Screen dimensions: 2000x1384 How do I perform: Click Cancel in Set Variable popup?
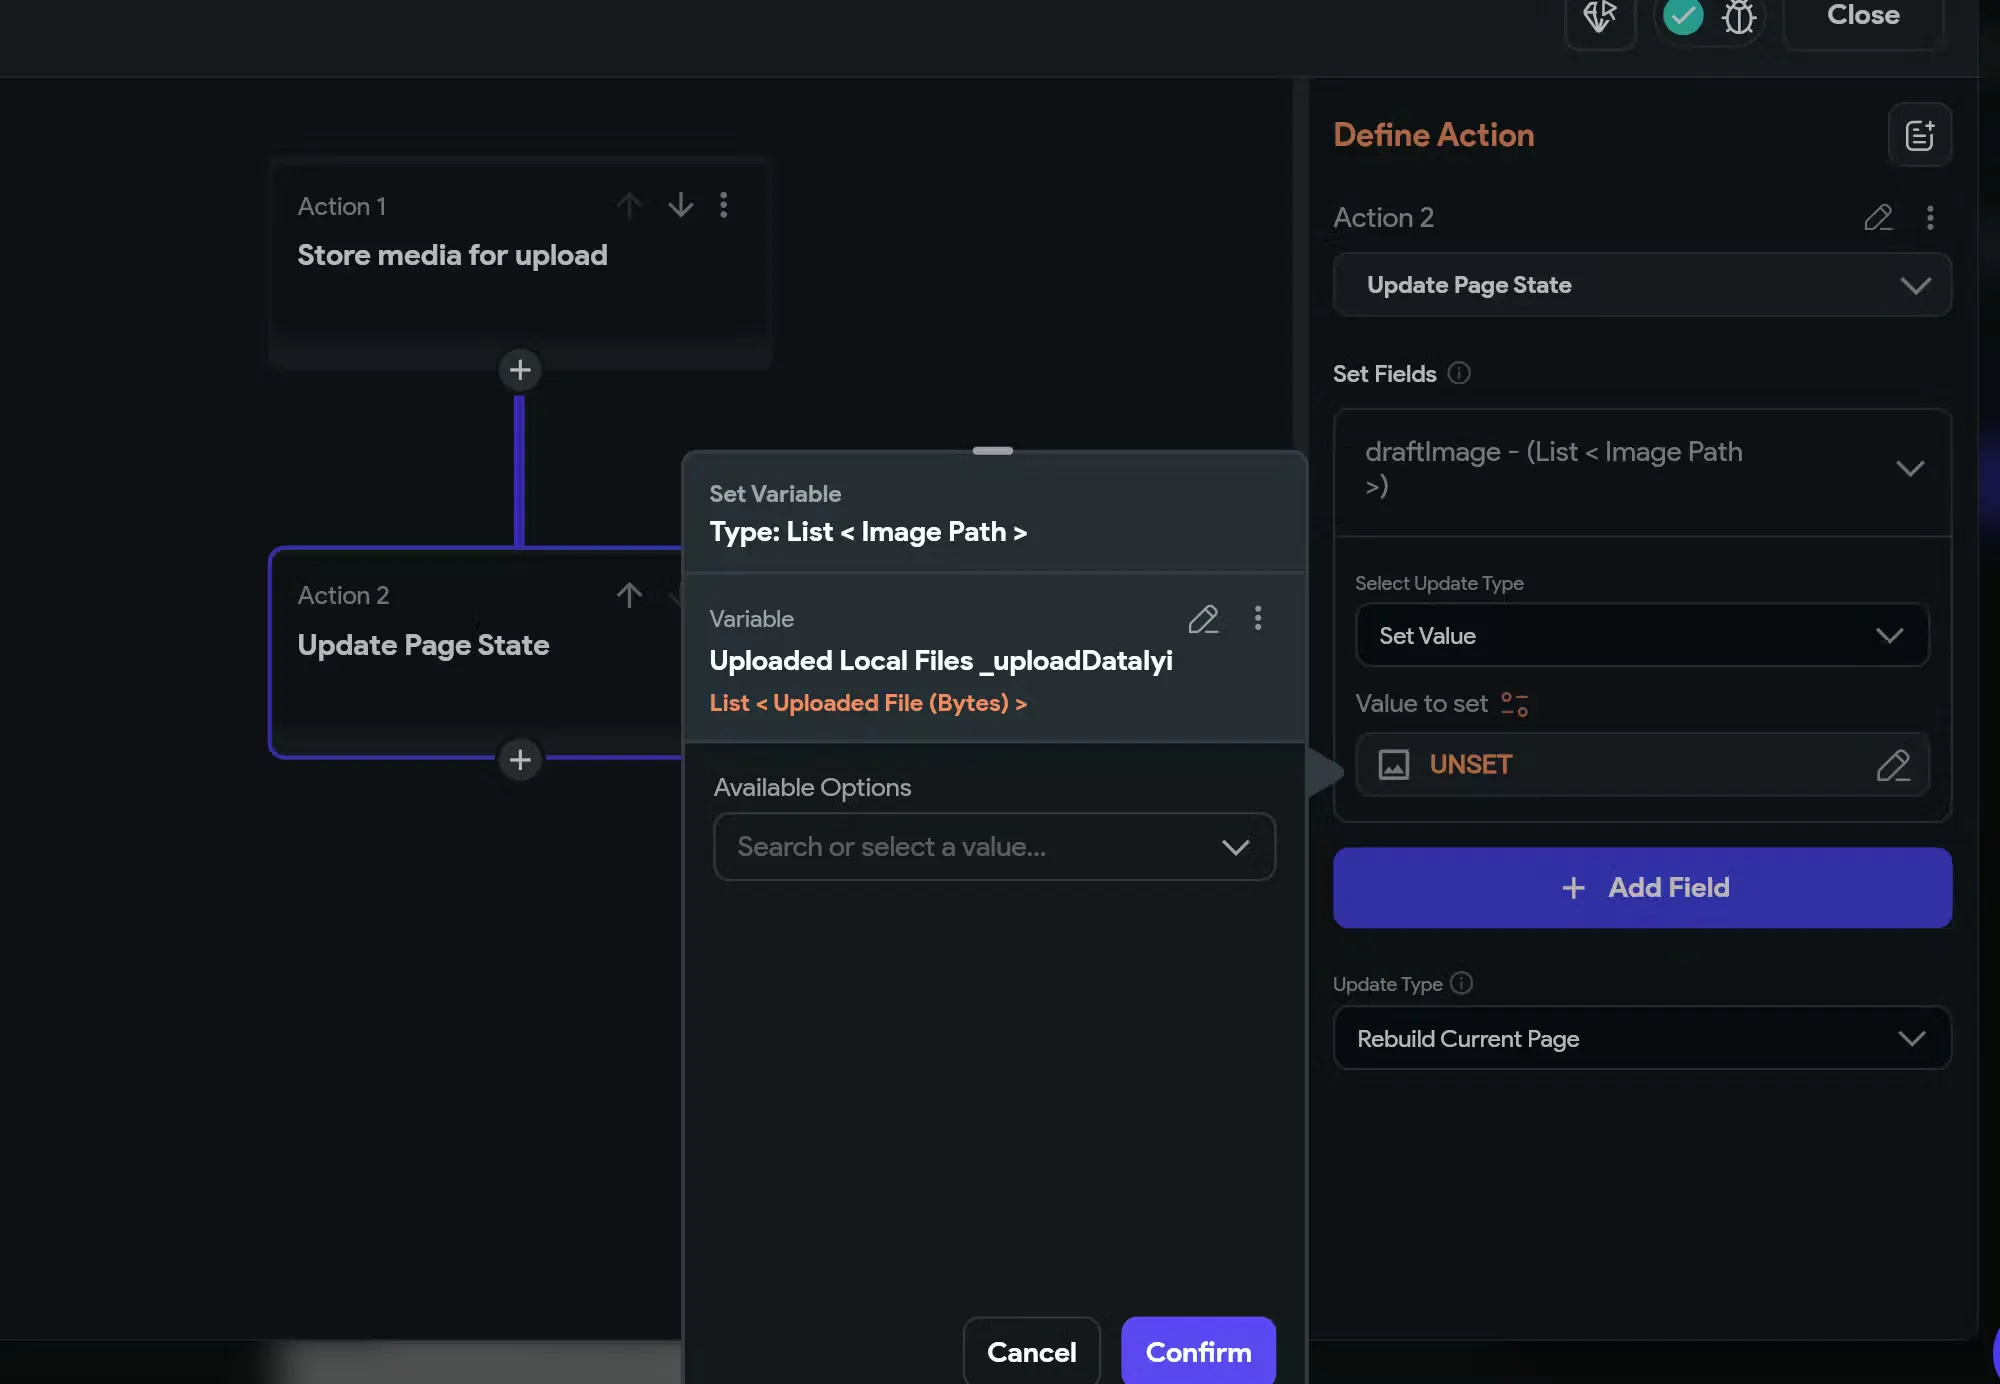point(1031,1351)
